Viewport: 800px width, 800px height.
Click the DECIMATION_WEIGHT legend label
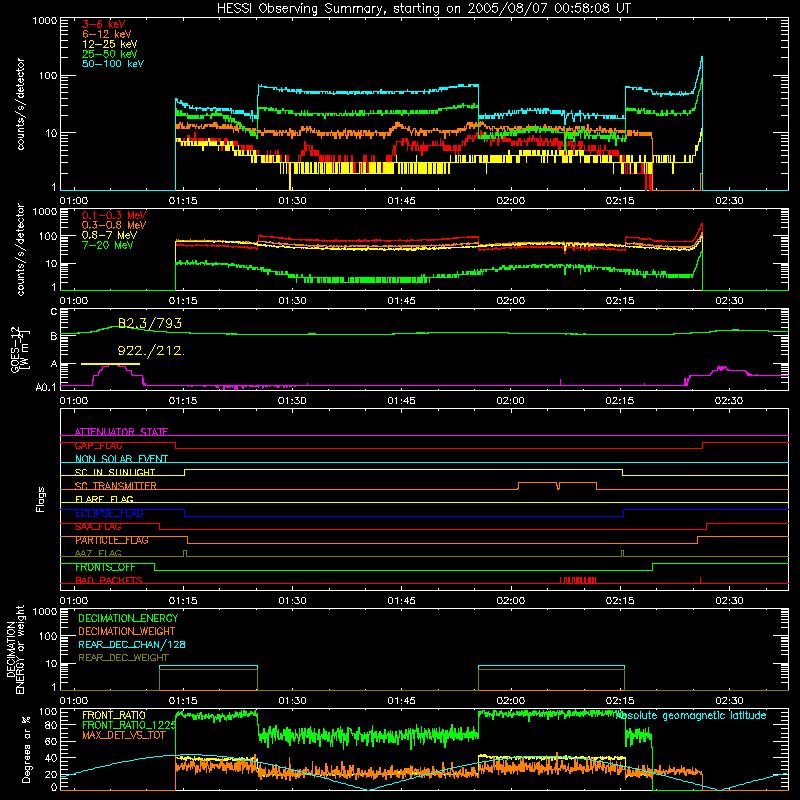(x=127, y=631)
